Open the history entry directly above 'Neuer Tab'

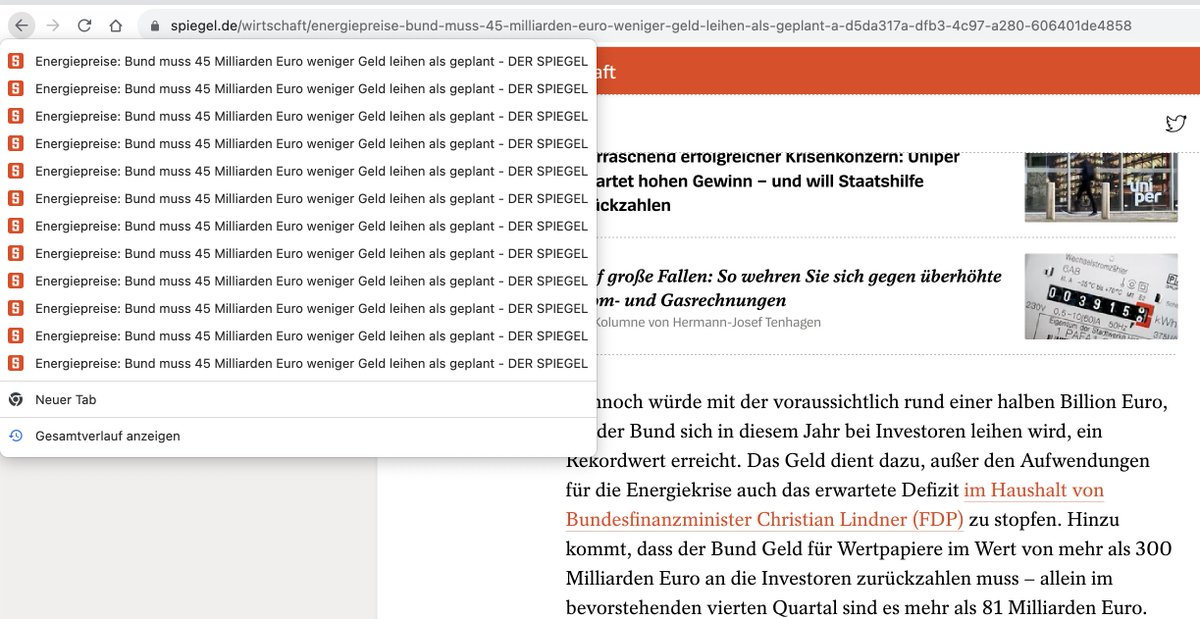click(x=298, y=363)
